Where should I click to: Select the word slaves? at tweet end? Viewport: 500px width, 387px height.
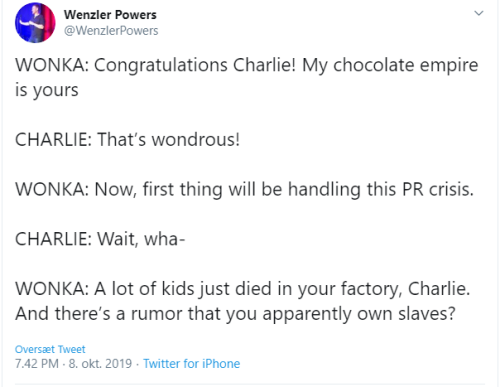click(x=427, y=314)
